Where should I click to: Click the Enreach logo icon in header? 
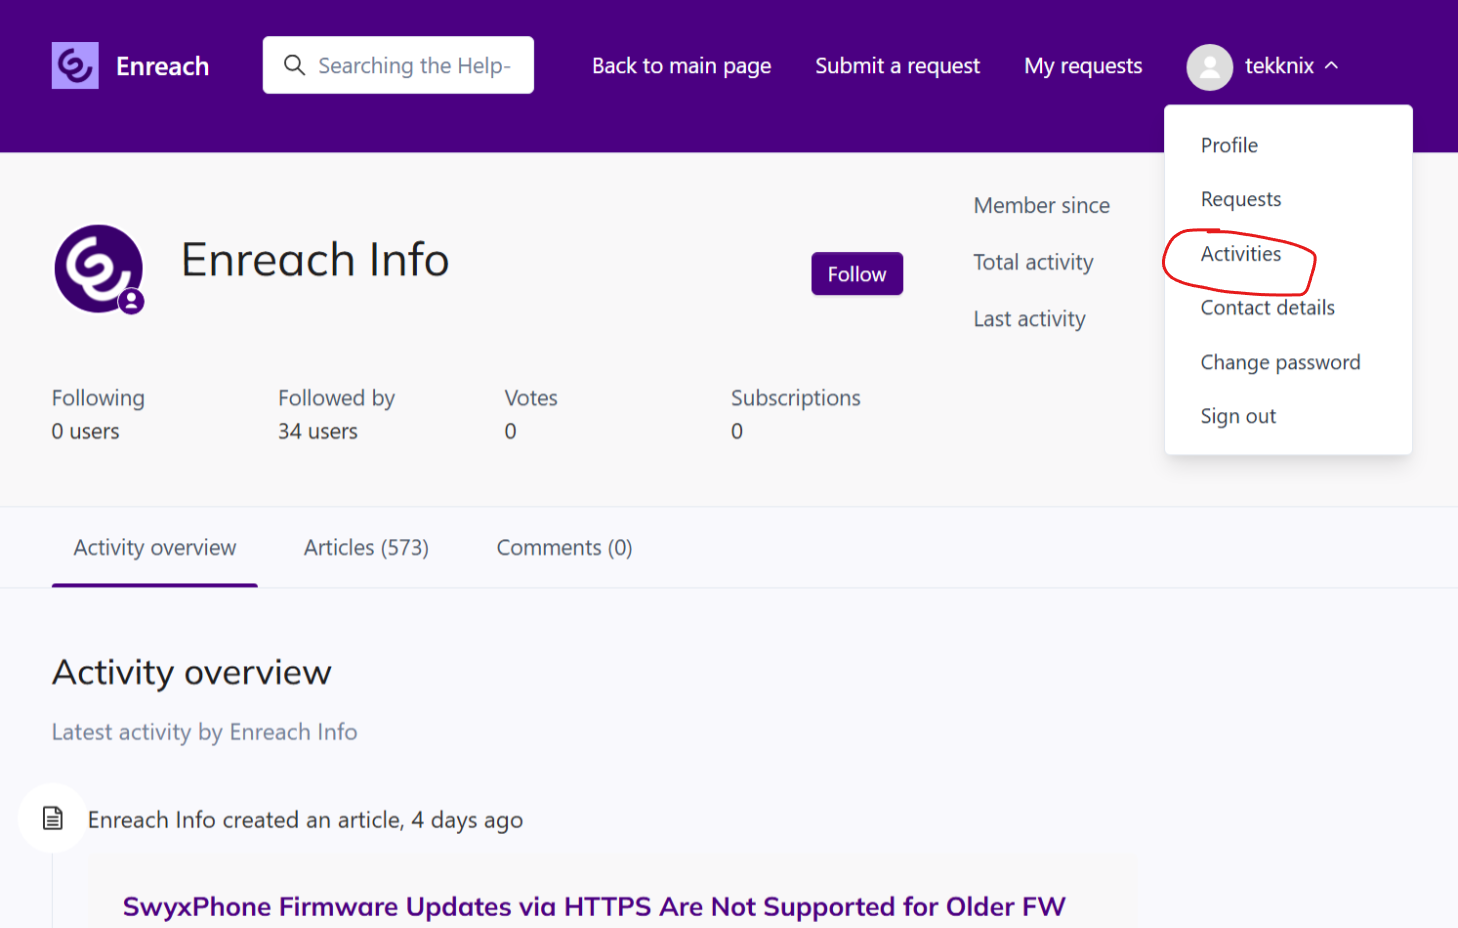point(75,66)
